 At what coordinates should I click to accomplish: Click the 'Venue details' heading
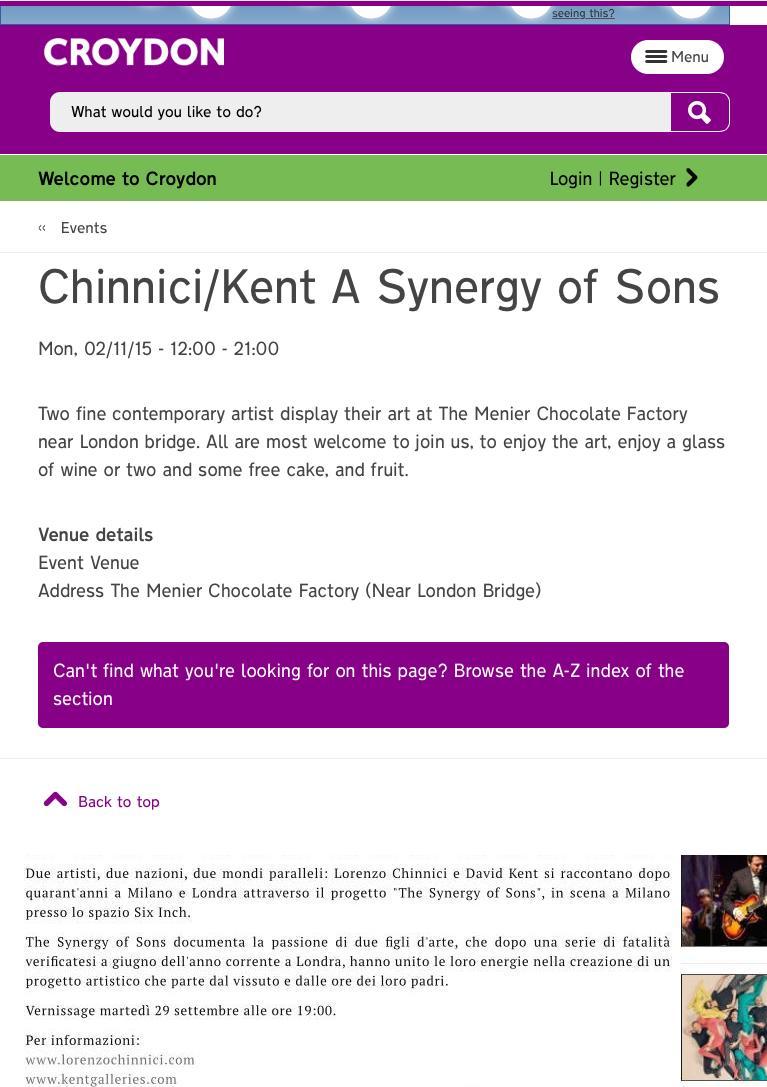pyautogui.click(x=95, y=535)
